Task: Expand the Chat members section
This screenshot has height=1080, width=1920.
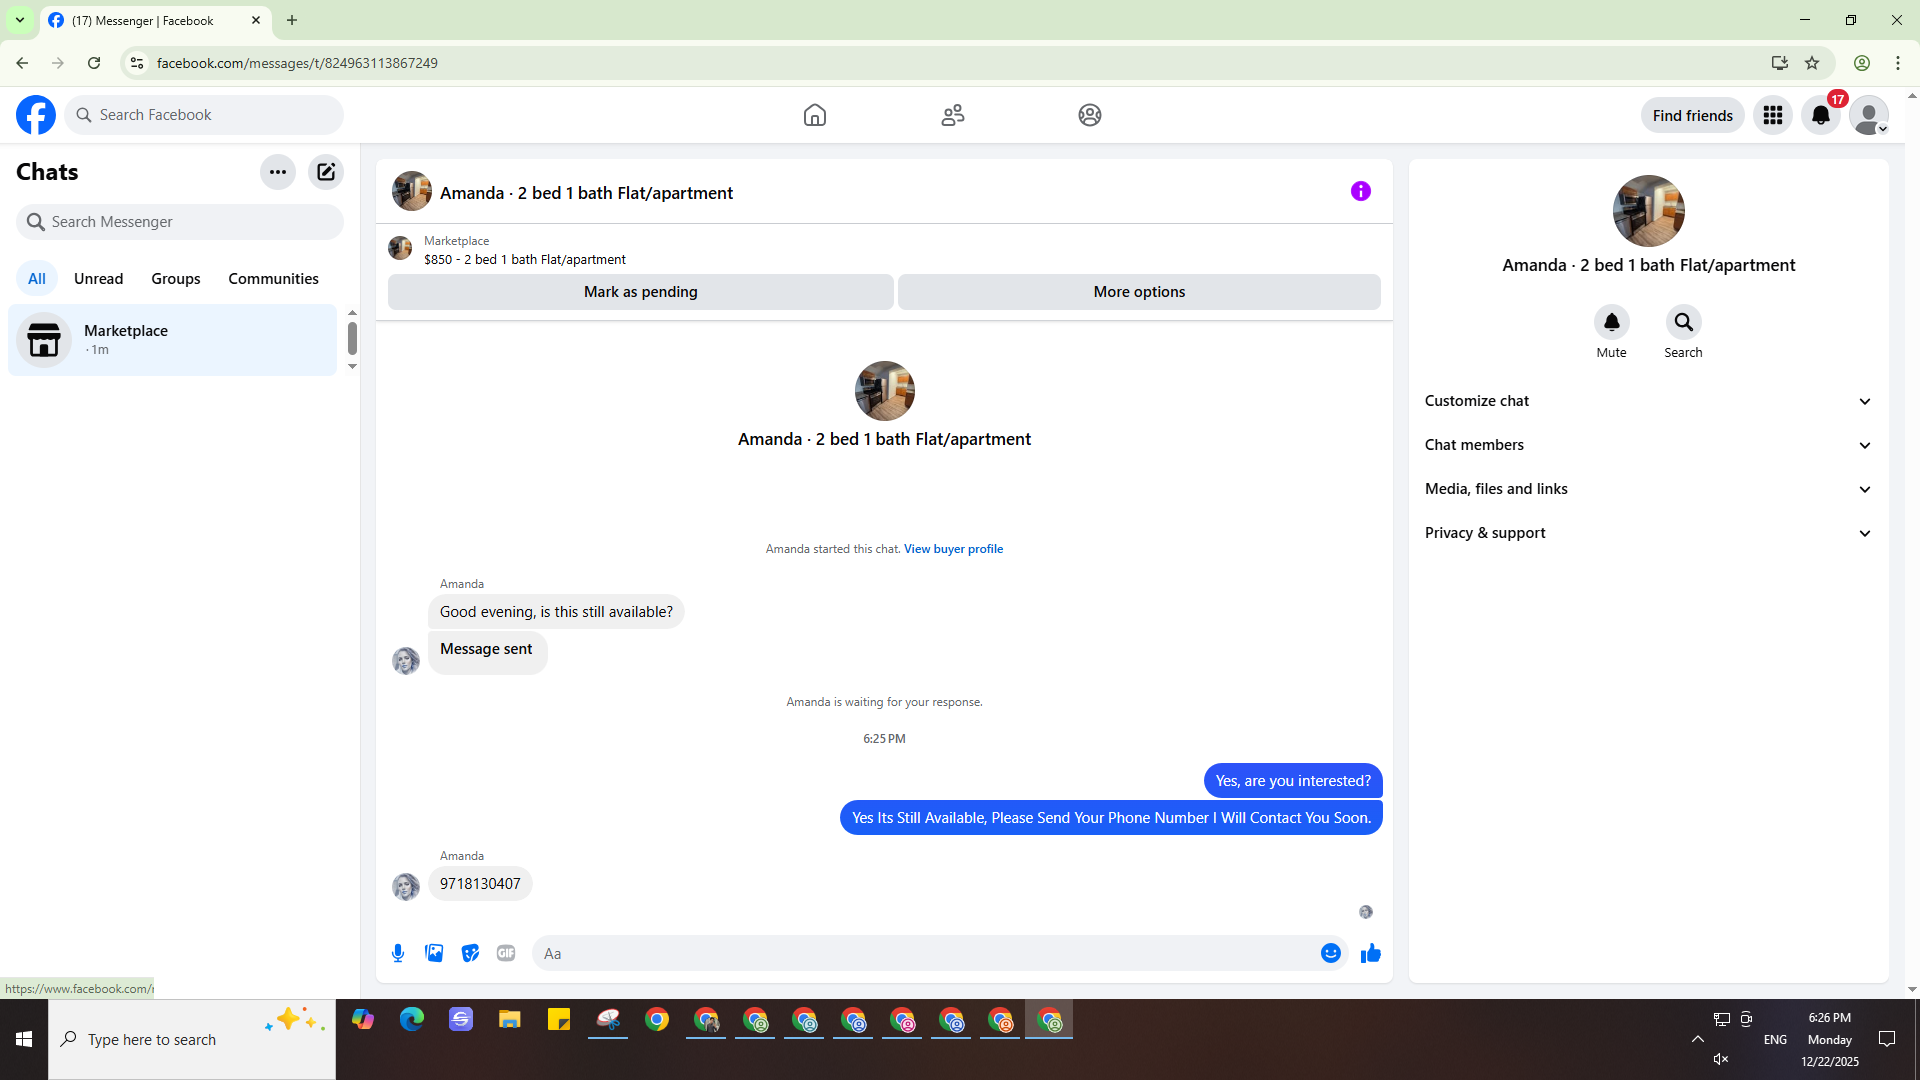Action: point(1648,445)
